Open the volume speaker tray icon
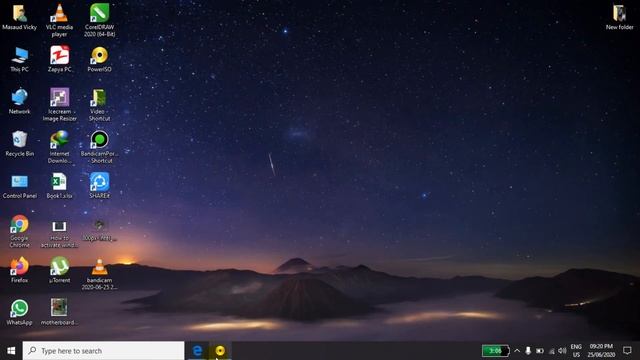640x360 pixels. point(562,351)
